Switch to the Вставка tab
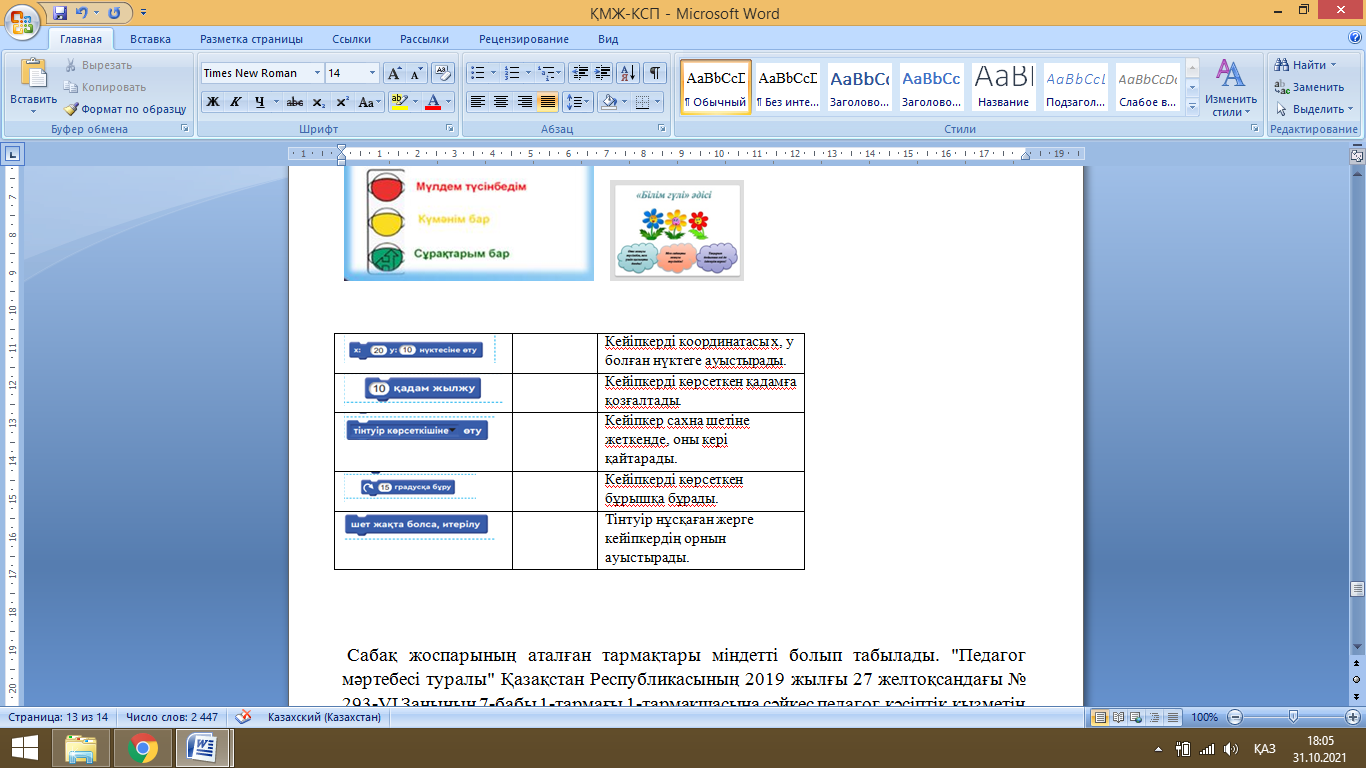This screenshot has height=768, width=1366. [x=150, y=39]
